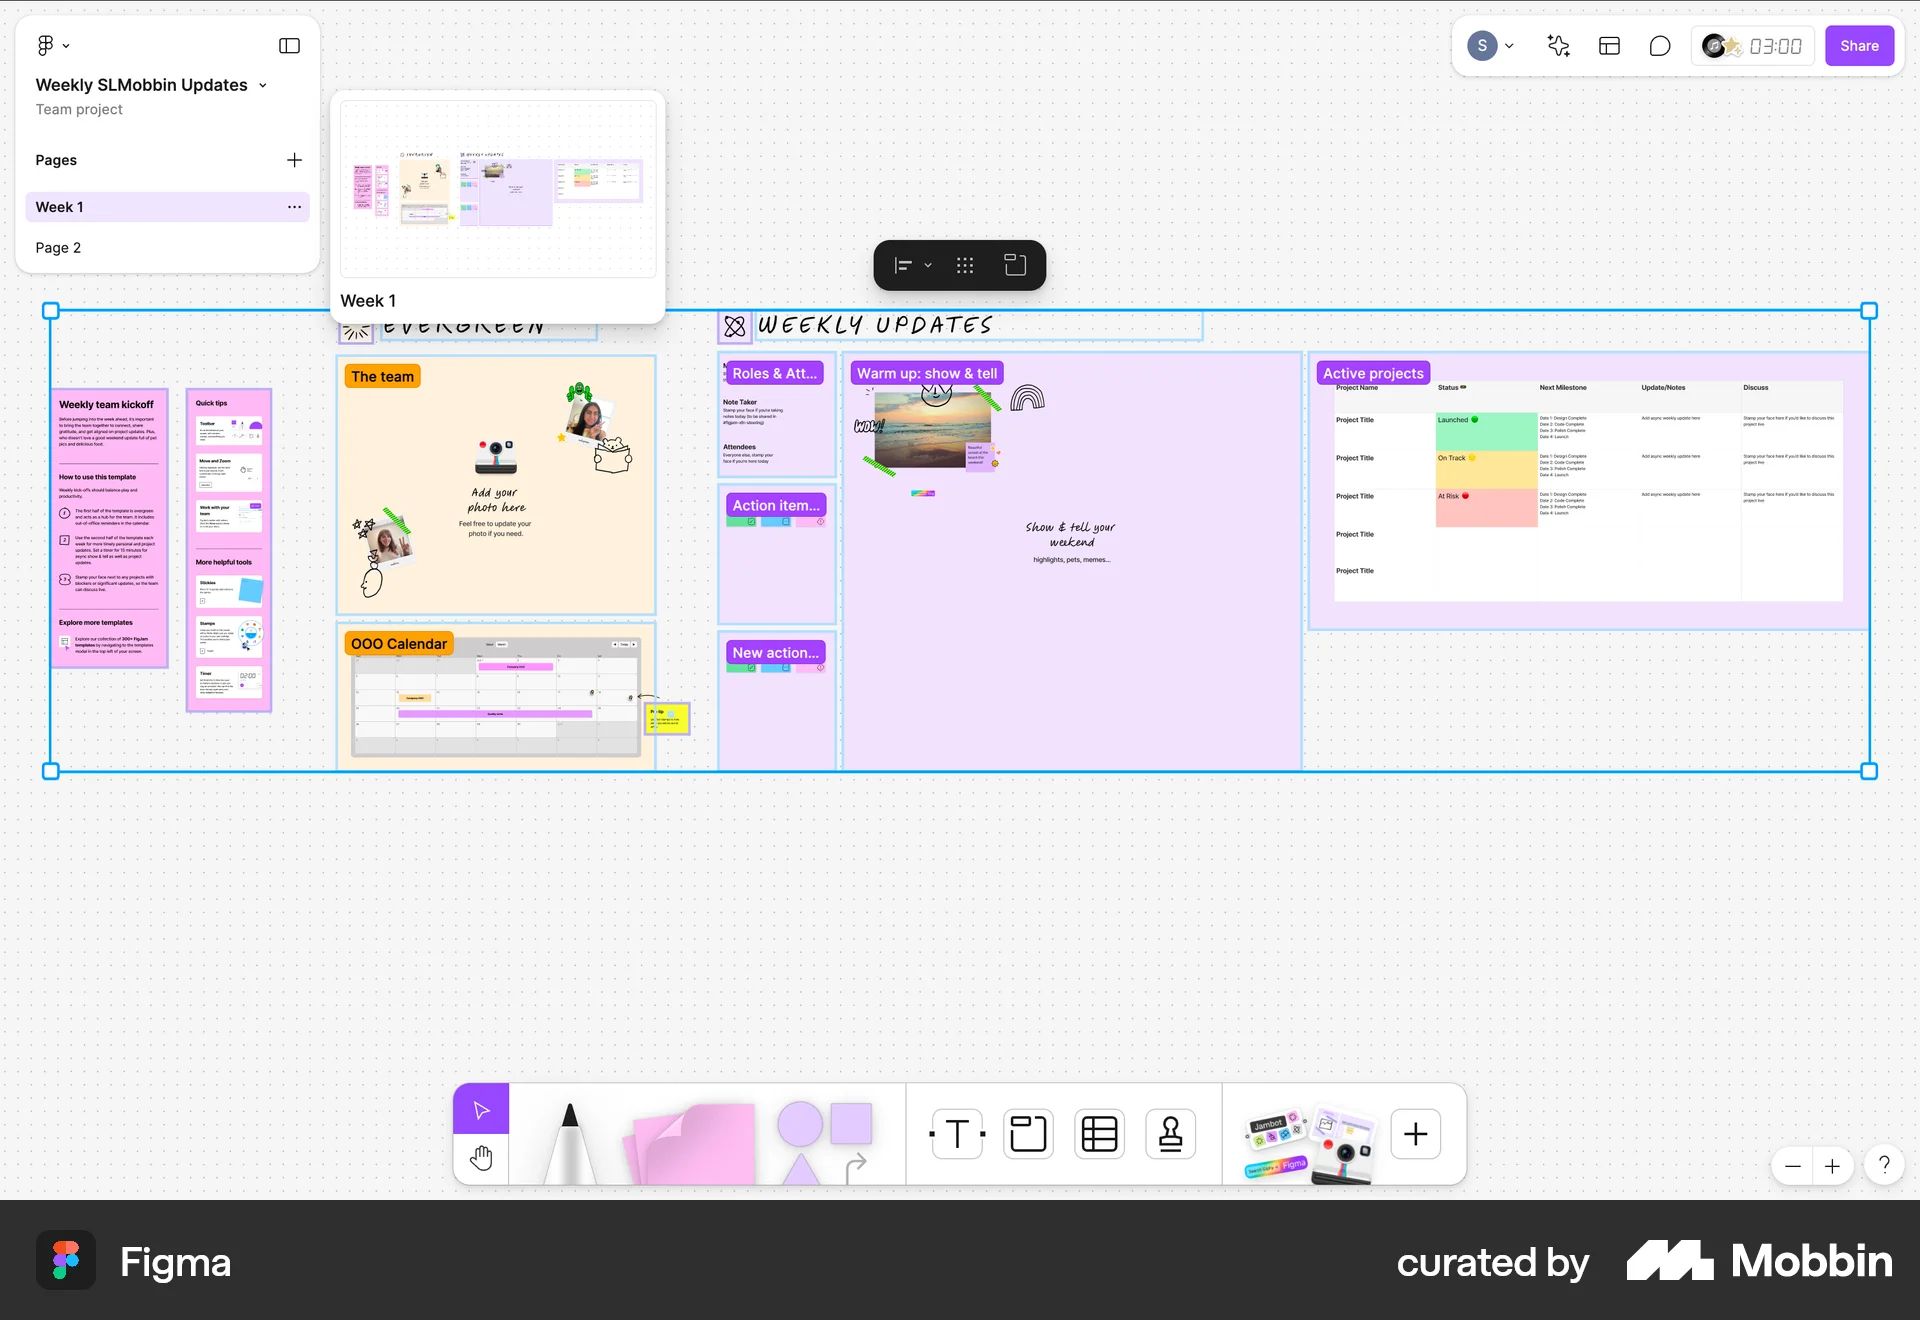Screen dimensions: 1920x1320
Task: Select the Text tool
Action: pyautogui.click(x=956, y=1133)
